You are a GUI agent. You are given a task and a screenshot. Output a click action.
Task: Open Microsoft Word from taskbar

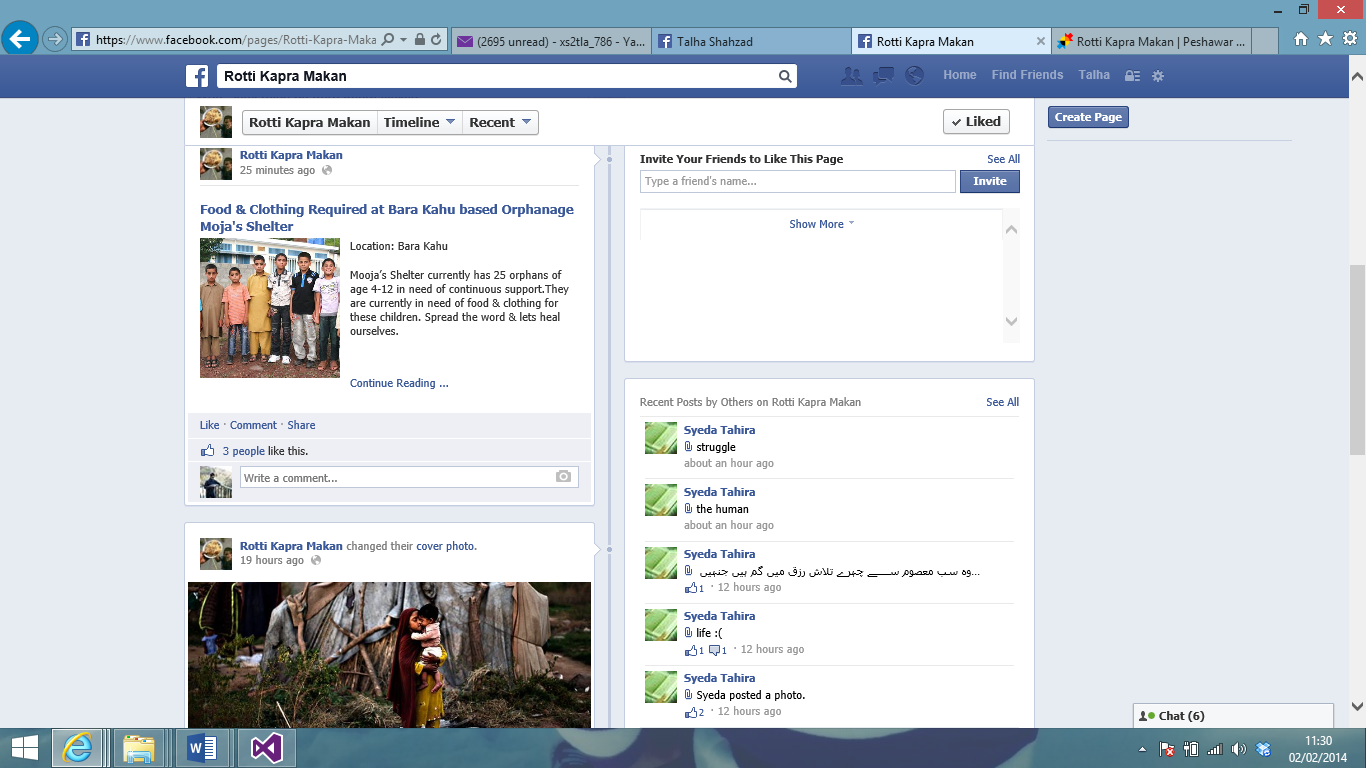[203, 748]
